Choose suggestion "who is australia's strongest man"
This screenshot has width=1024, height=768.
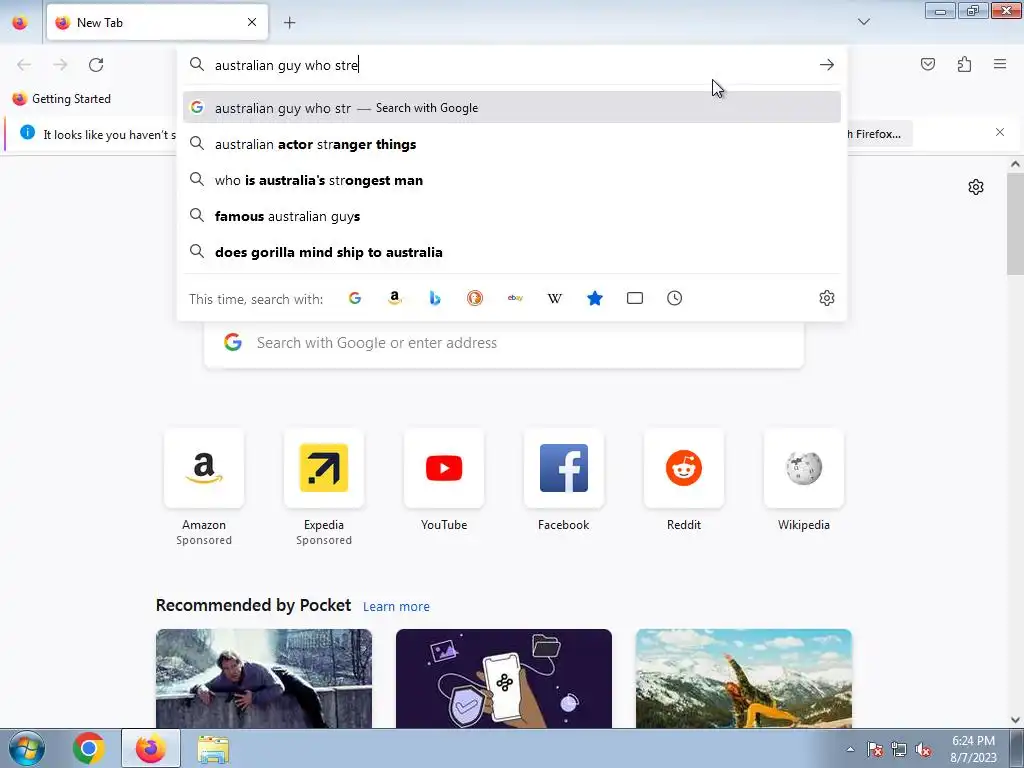point(511,180)
